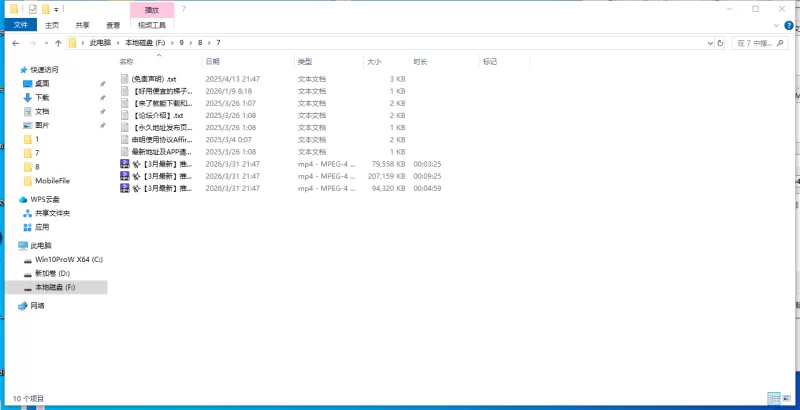The height and width of the screenshot is (410, 800).
Task: Sort by the 时长 column header
Action: (x=443, y=62)
